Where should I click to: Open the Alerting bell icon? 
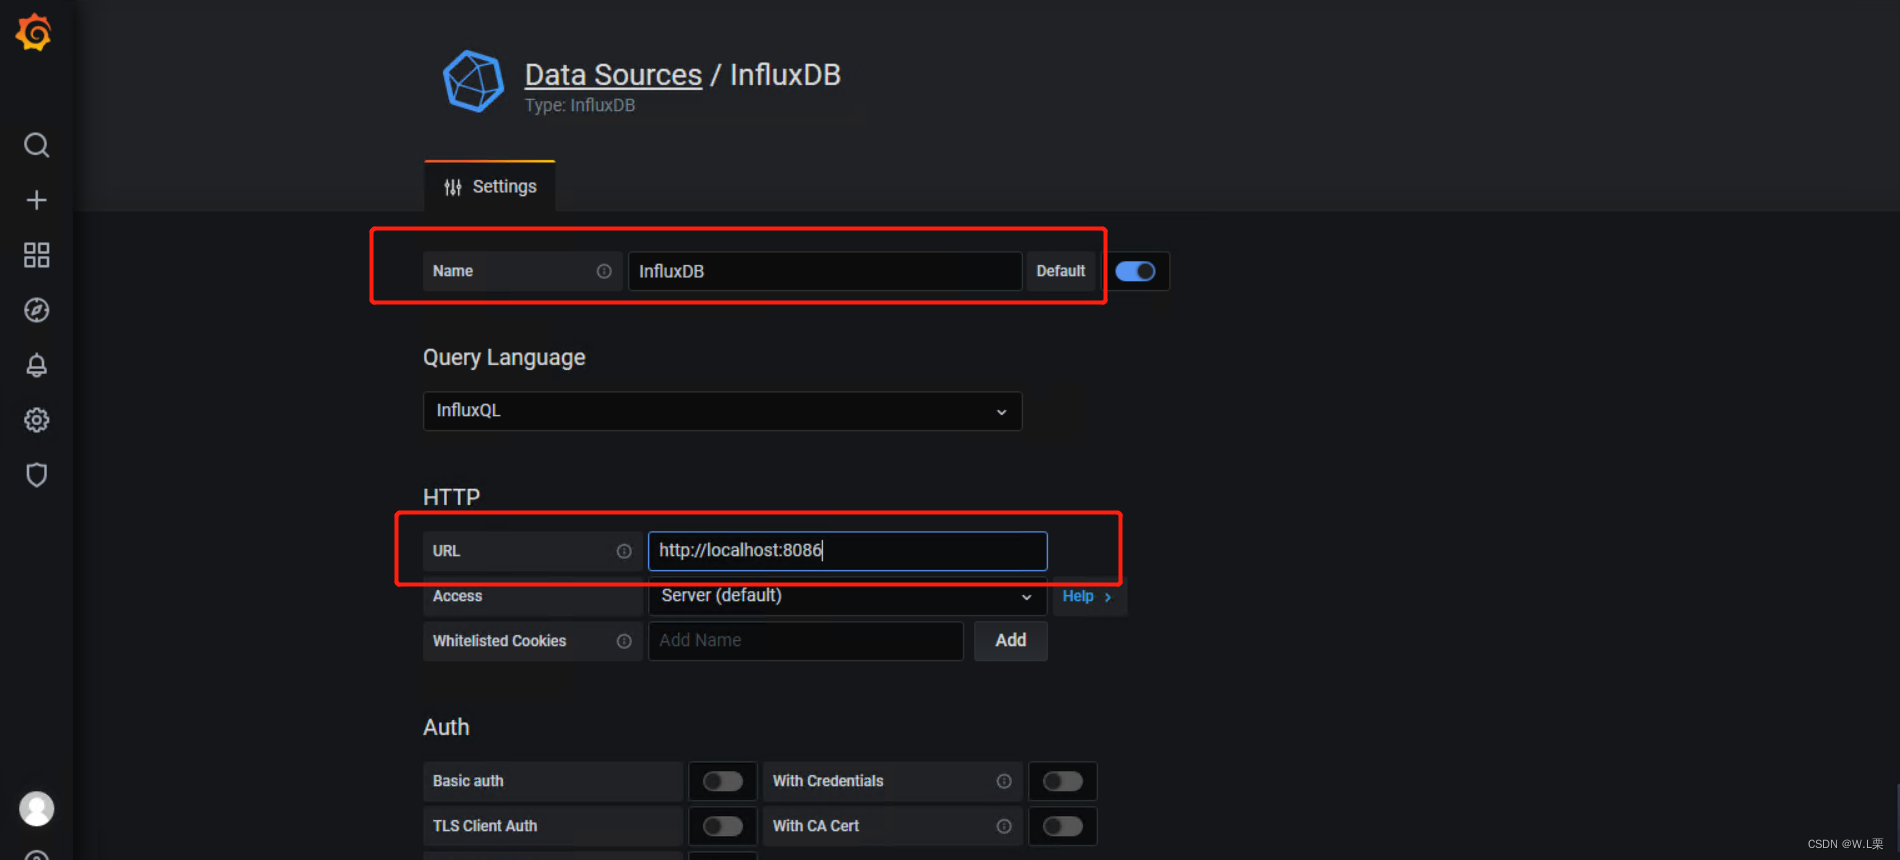(x=37, y=365)
